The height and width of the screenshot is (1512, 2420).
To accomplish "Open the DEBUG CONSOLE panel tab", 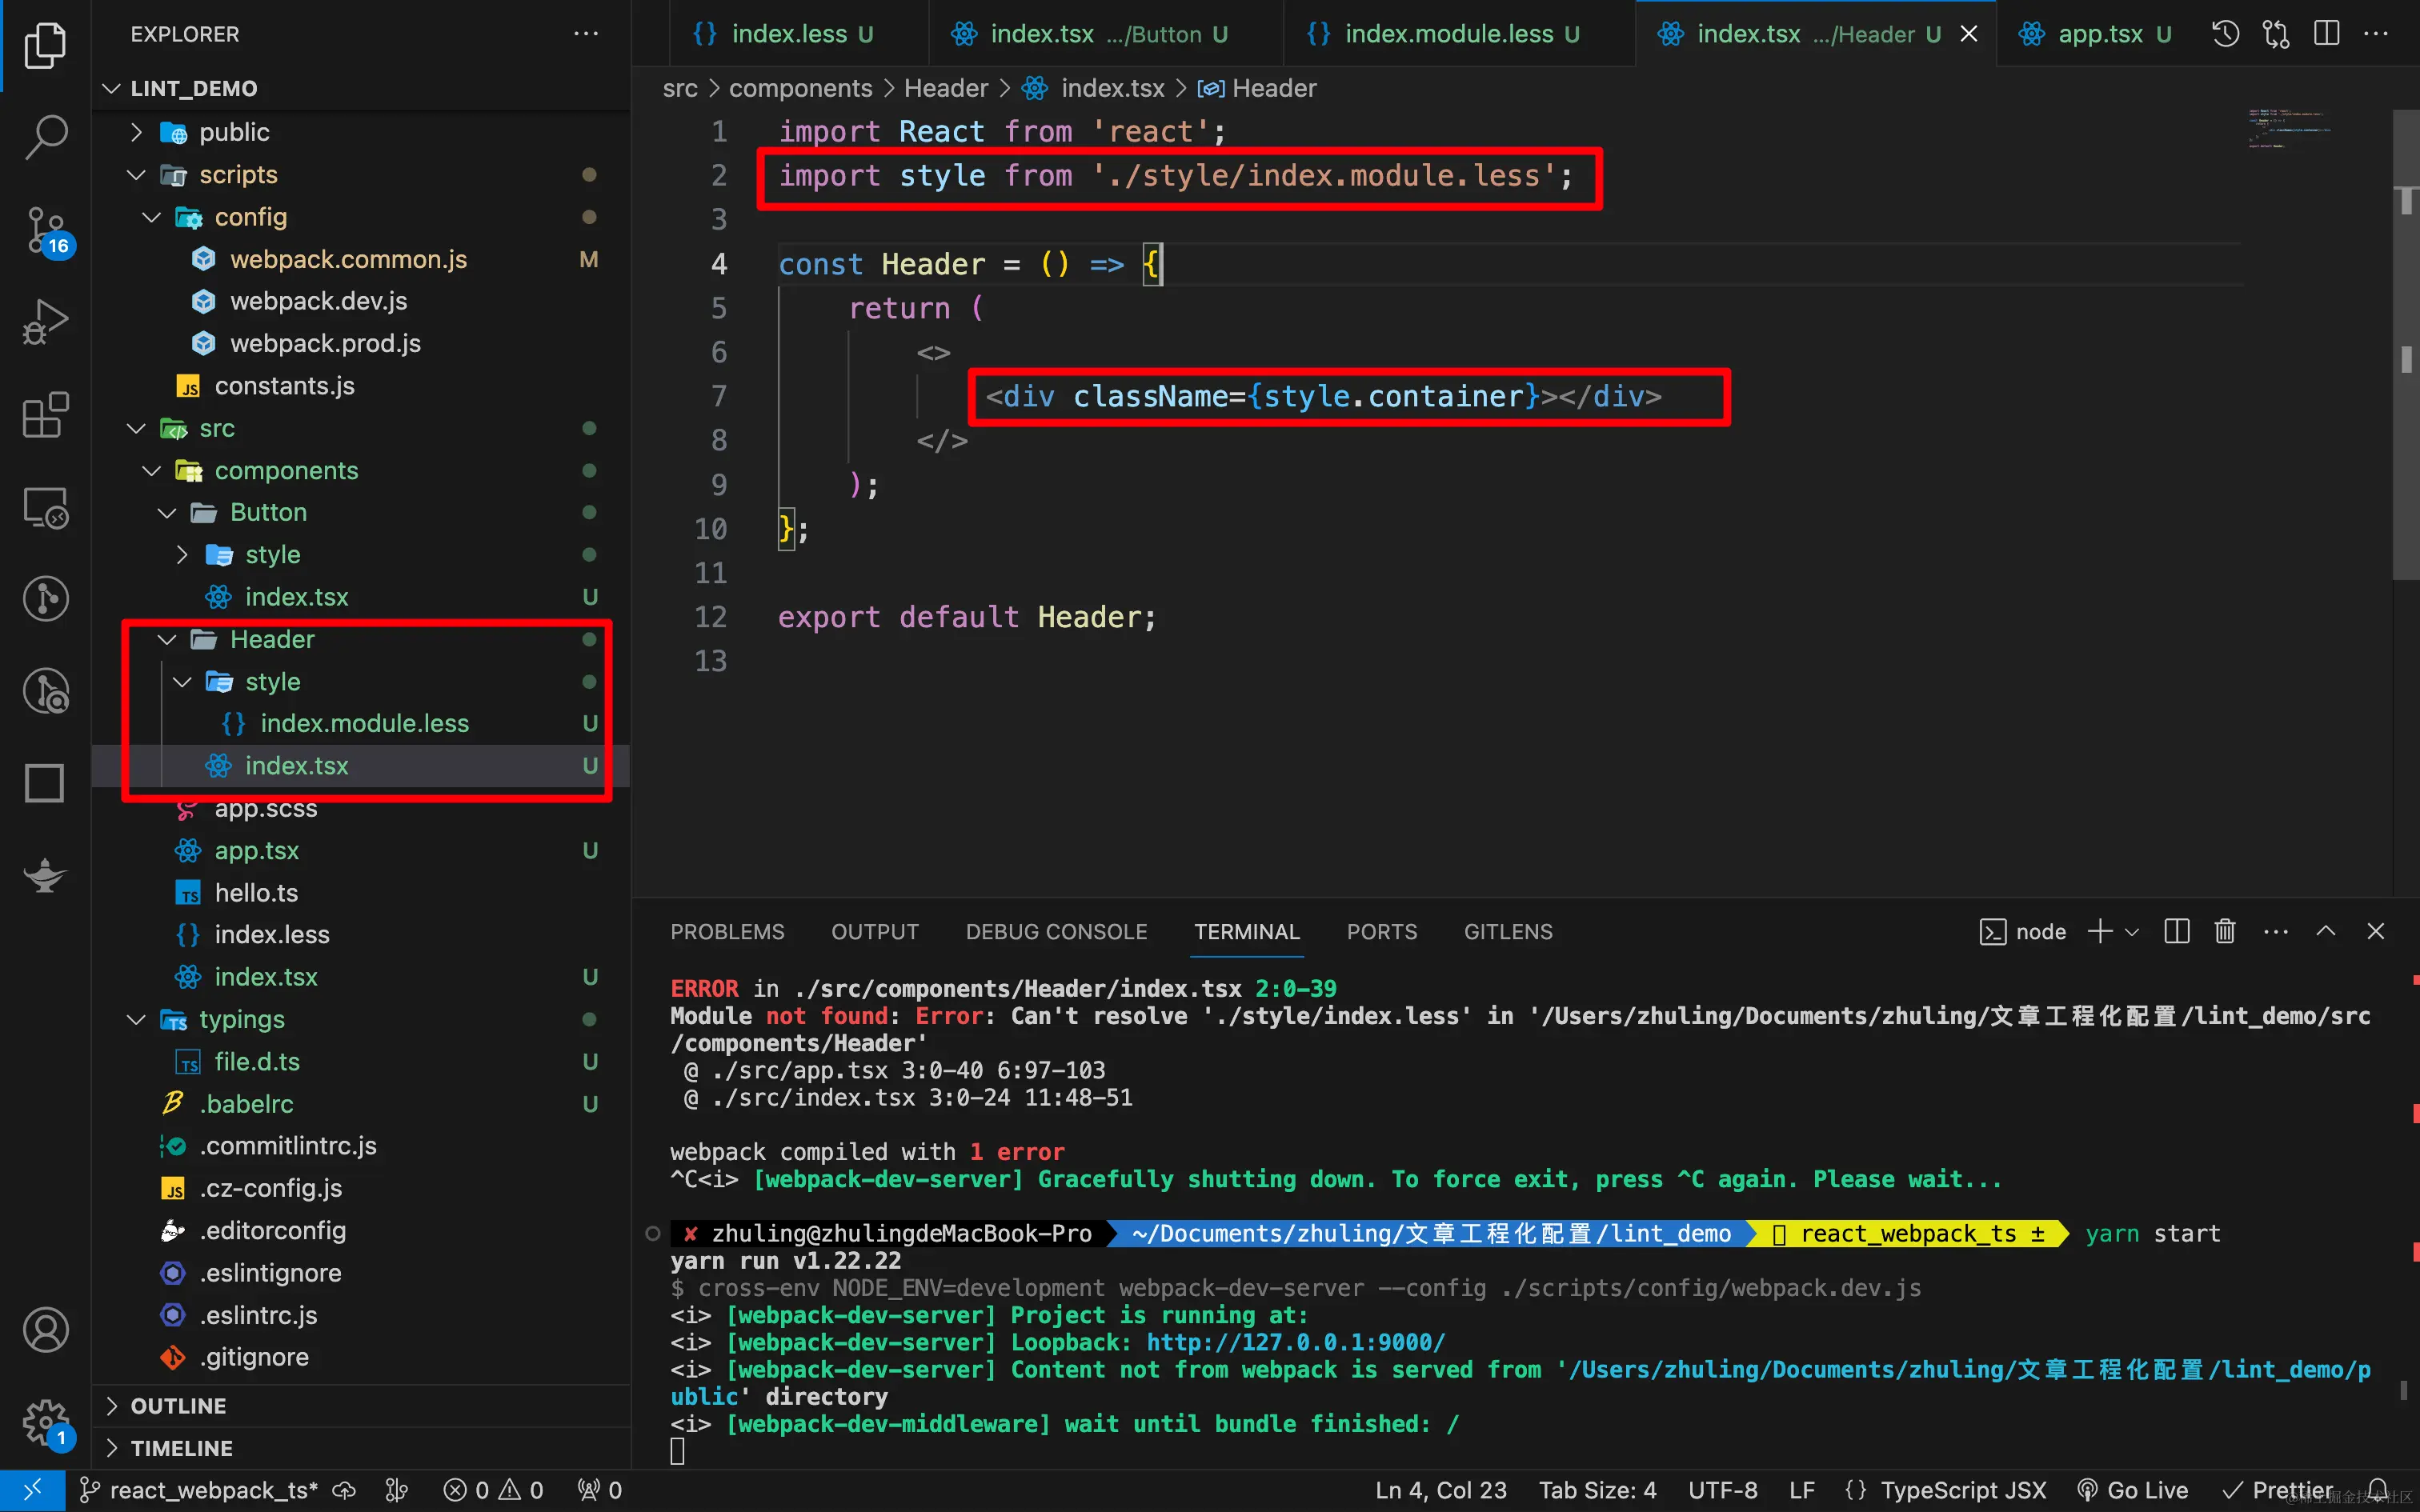I will (x=1056, y=931).
